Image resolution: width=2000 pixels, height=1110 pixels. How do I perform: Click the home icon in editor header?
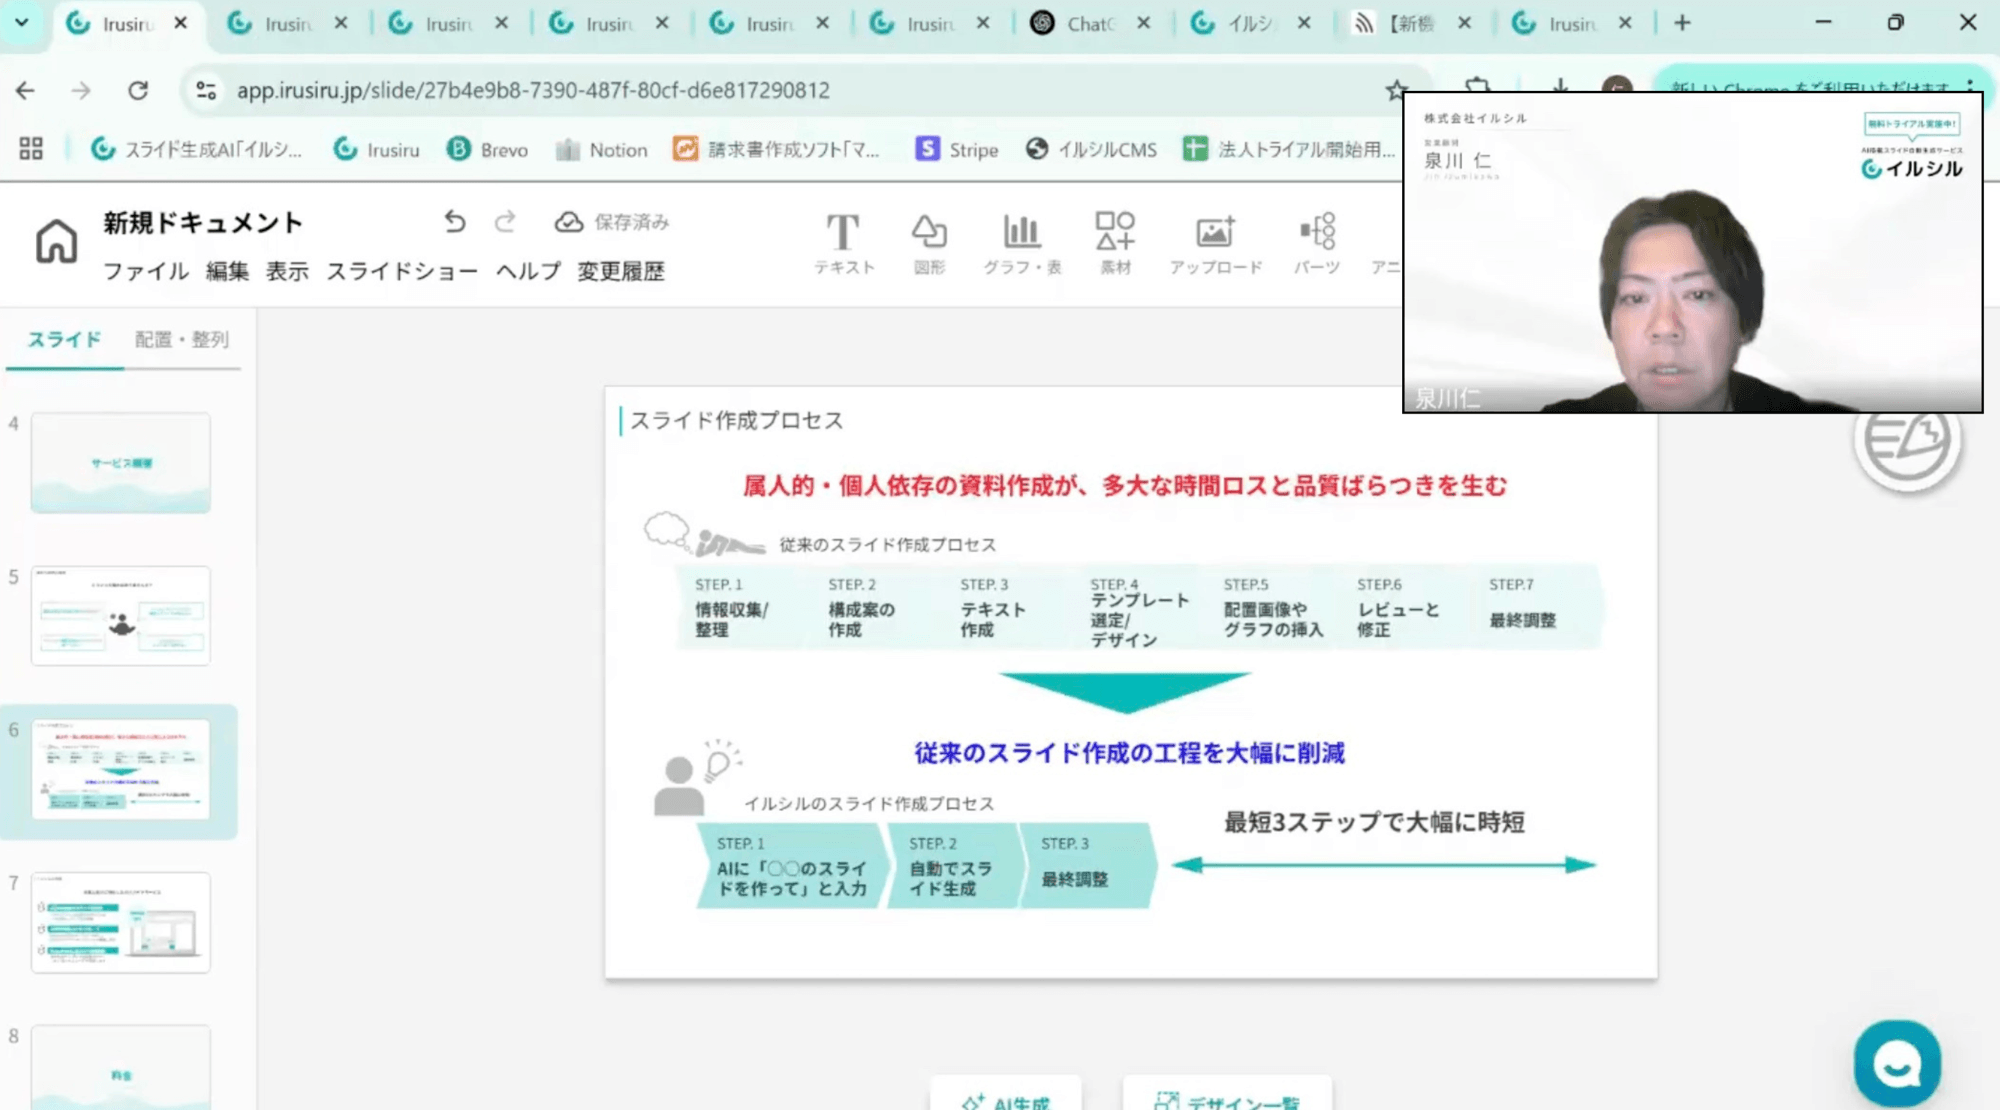(x=56, y=241)
